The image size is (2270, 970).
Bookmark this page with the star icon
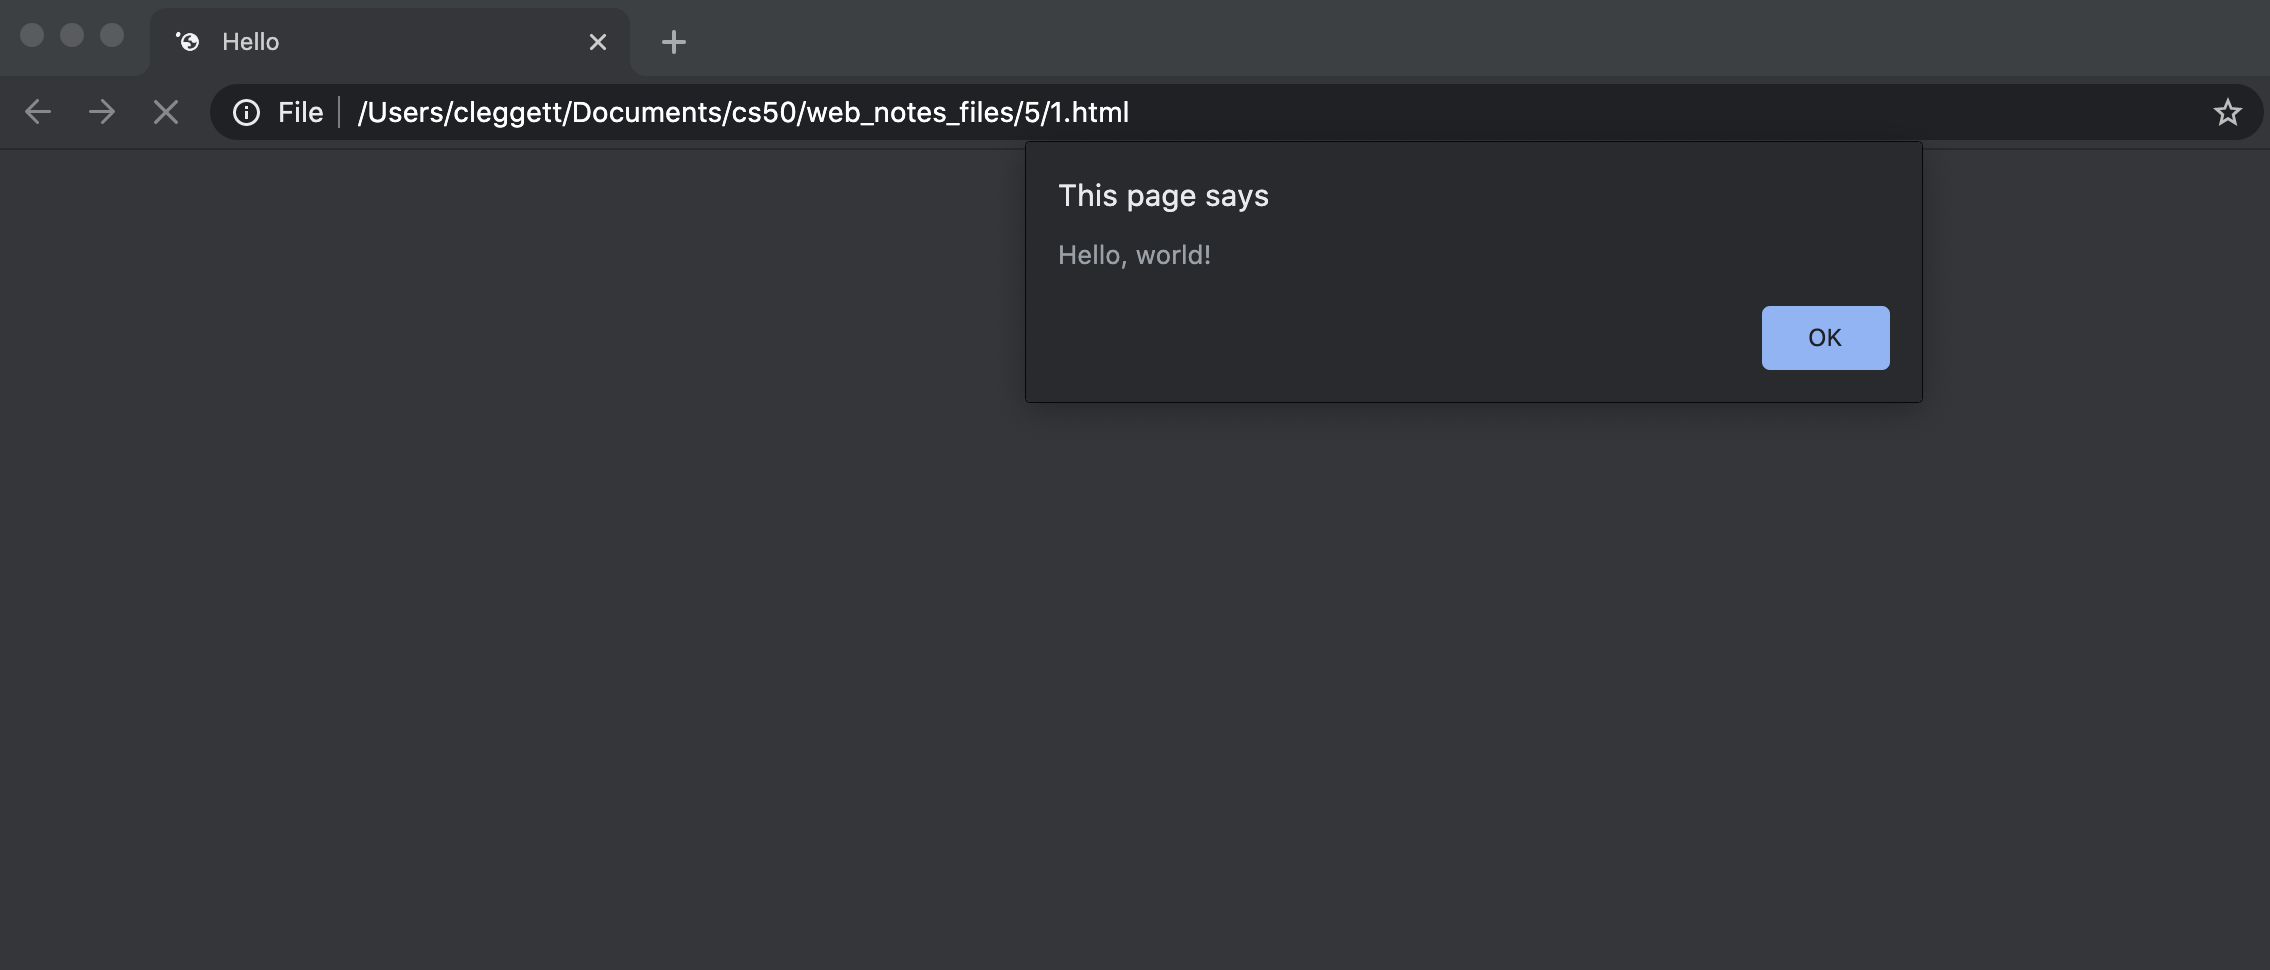[2227, 112]
